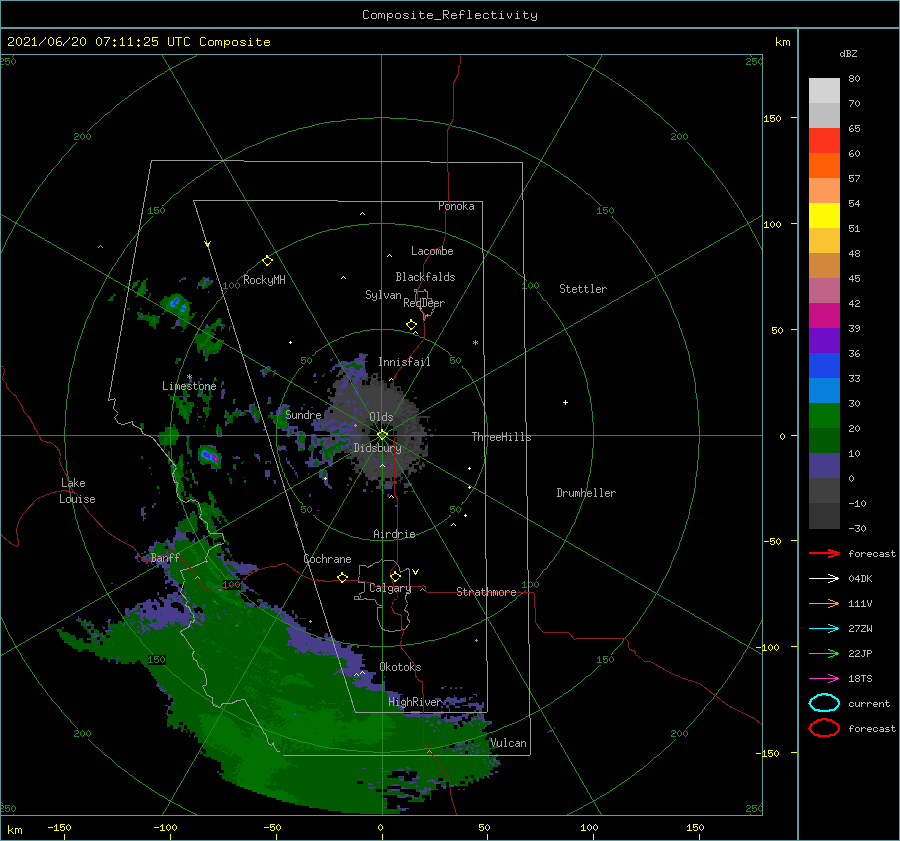
Task: Select the blue 33-36 dBZ swatch
Action: [824, 365]
